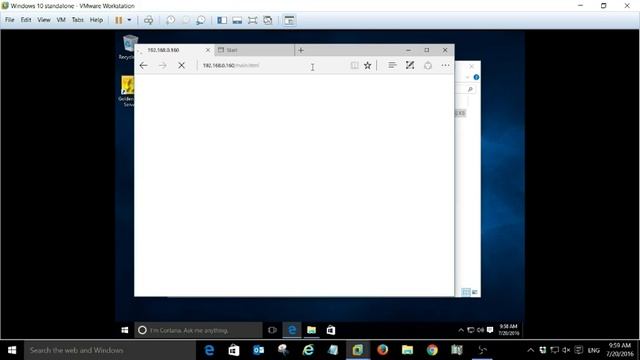Screen dimensions: 640x360
Task: Toggle console view toolbar icon
Action: 289,20
